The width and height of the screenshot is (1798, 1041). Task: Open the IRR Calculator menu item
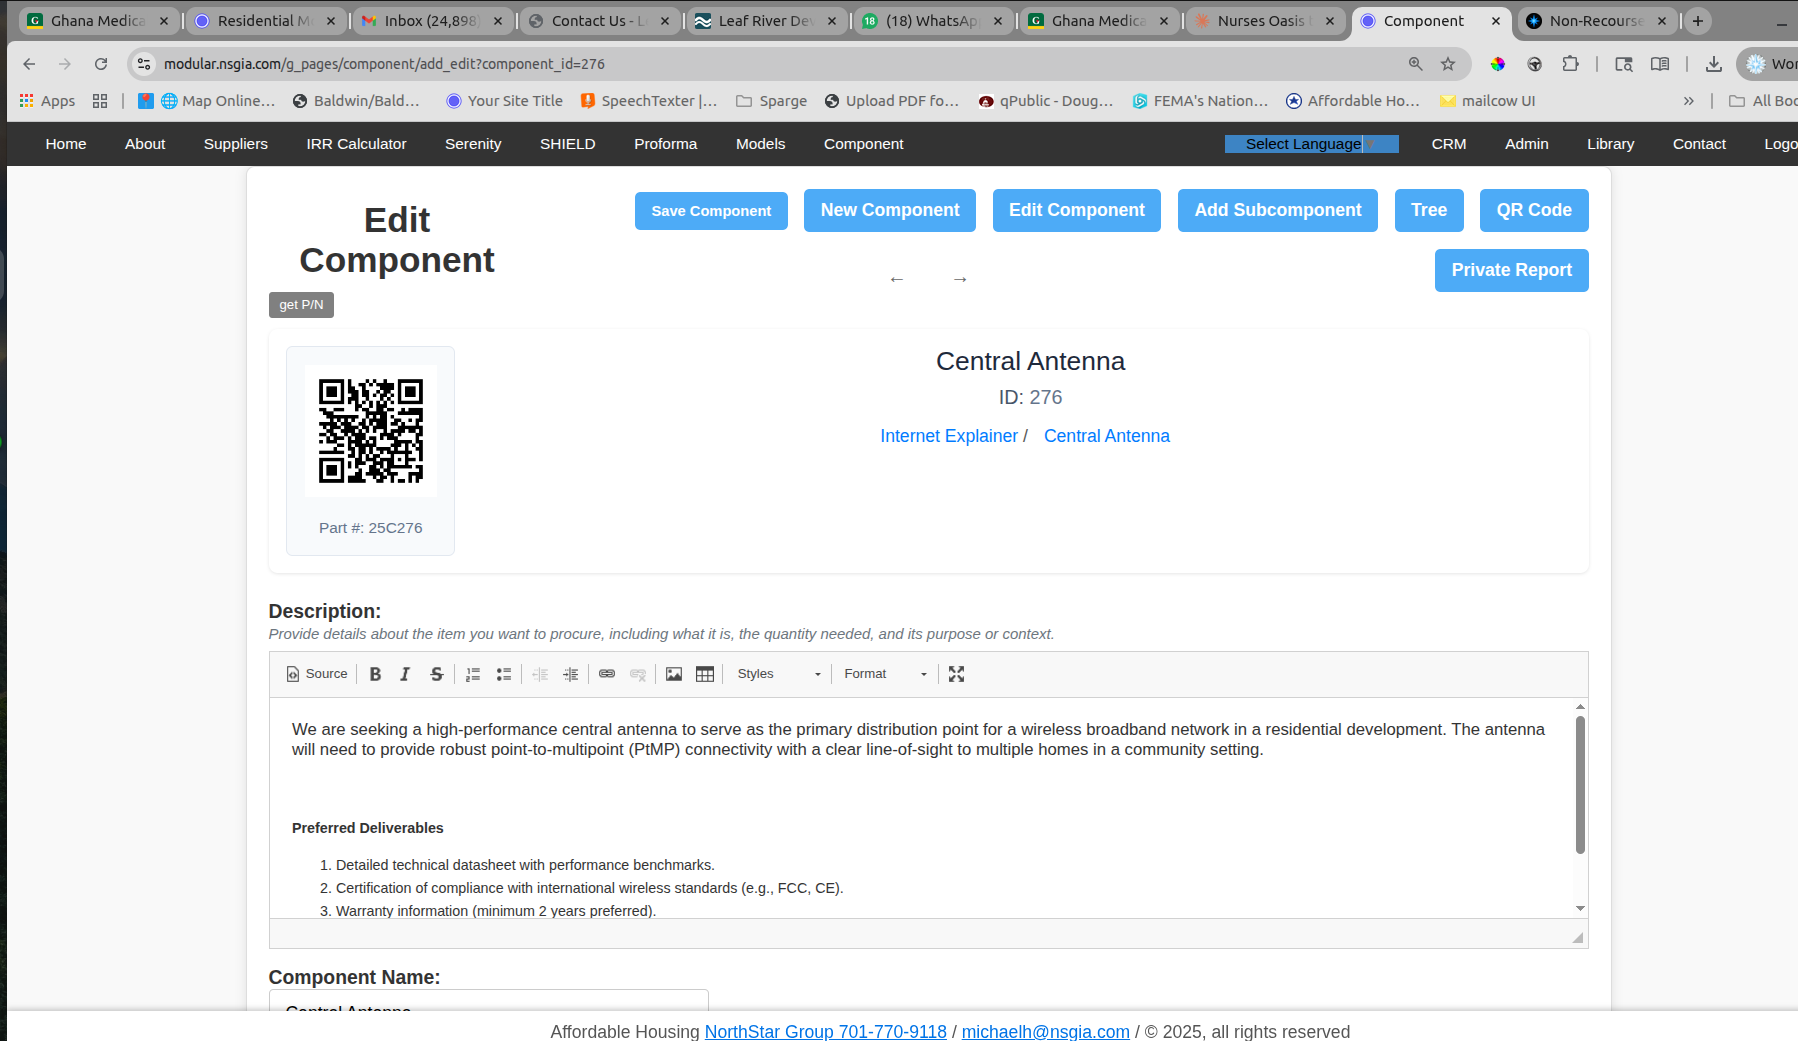tap(356, 144)
